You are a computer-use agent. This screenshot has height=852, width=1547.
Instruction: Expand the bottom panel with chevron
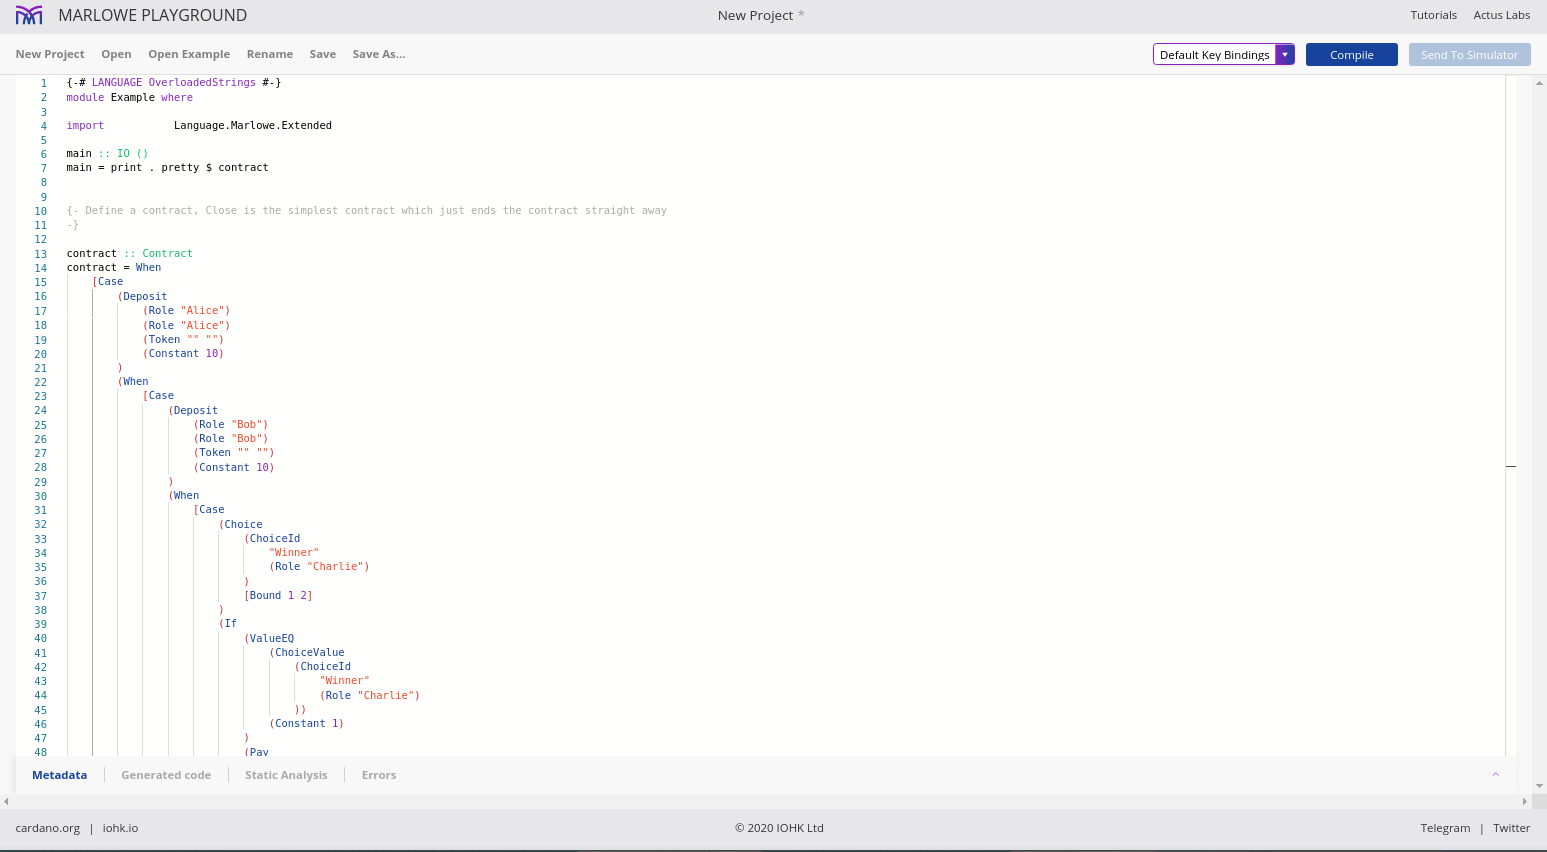1495,775
